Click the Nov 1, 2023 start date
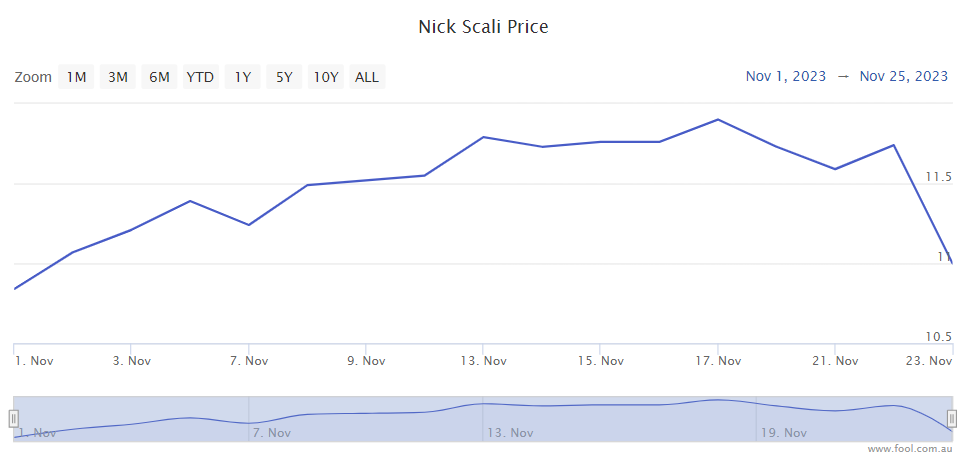The height and width of the screenshot is (462, 973). [x=786, y=76]
